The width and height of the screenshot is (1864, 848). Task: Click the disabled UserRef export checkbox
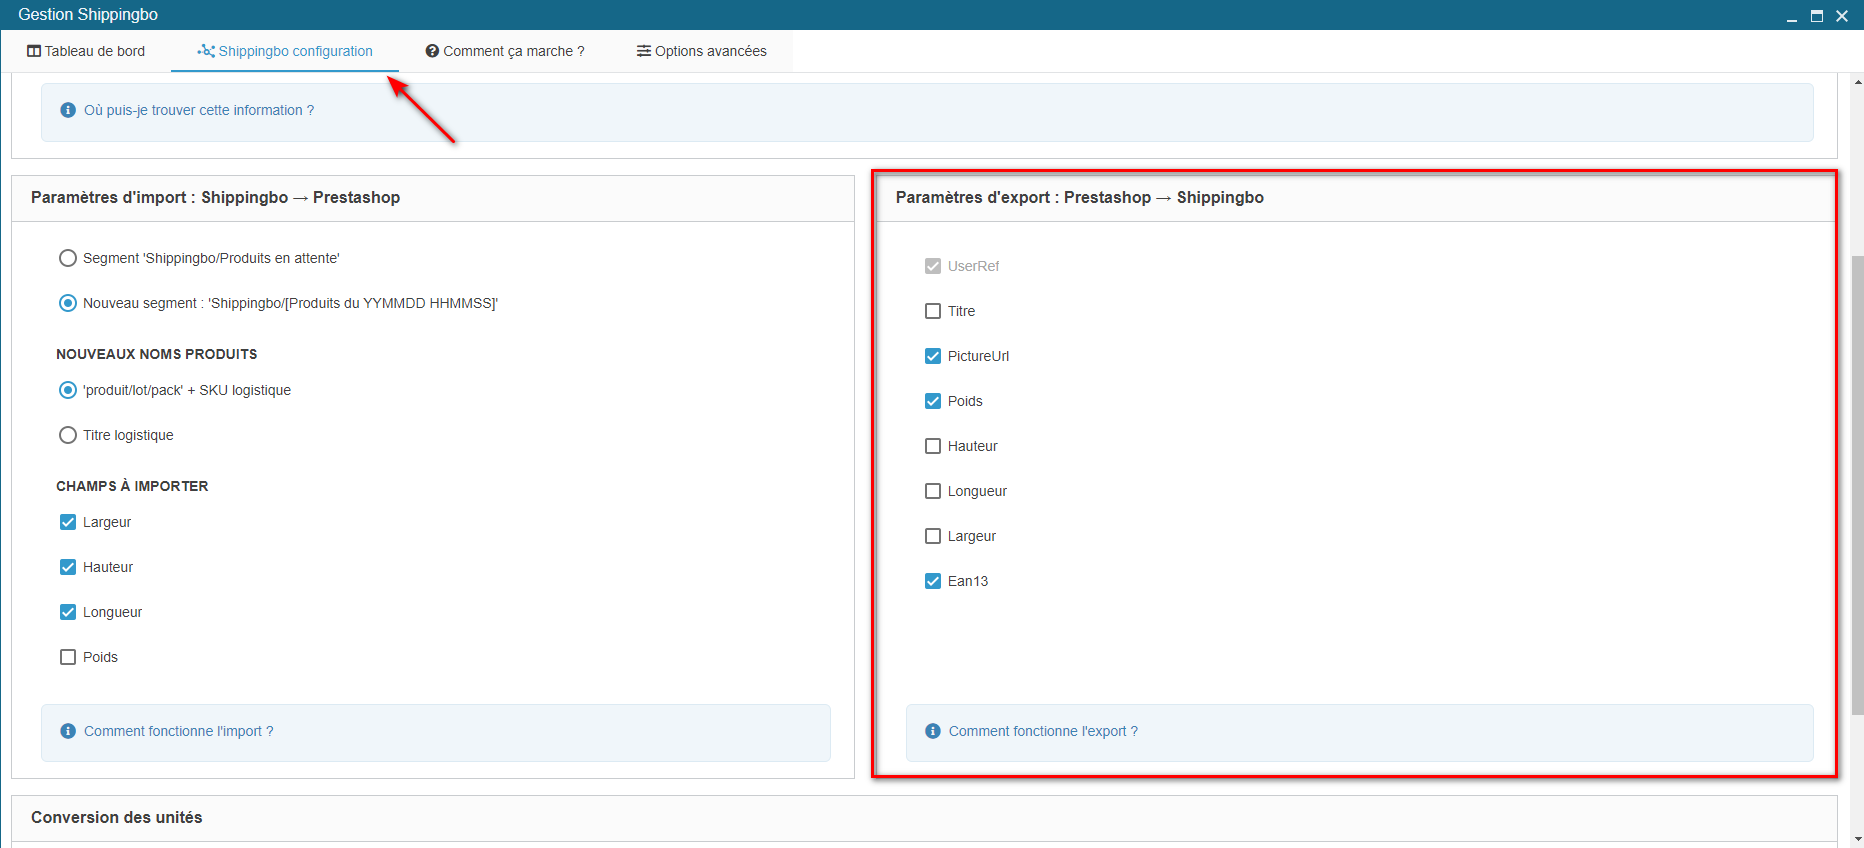(933, 266)
